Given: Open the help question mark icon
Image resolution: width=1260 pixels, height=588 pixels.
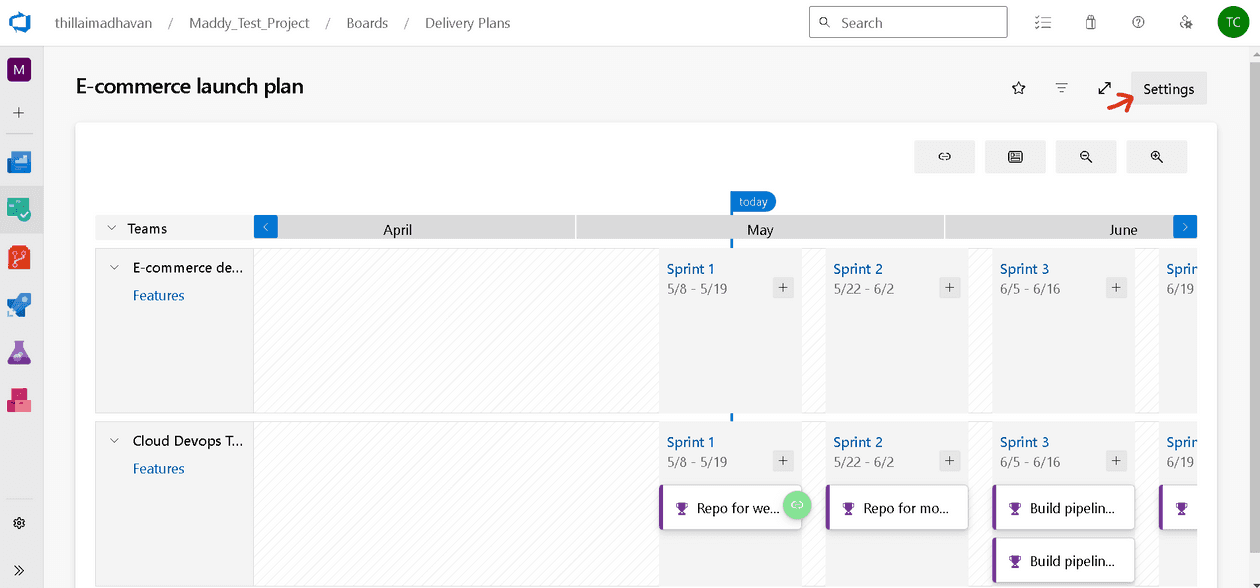Looking at the screenshot, I should (x=1138, y=22).
